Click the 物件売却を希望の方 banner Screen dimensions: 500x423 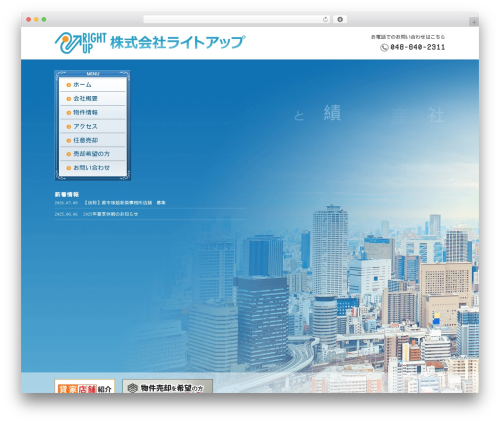pos(168,386)
